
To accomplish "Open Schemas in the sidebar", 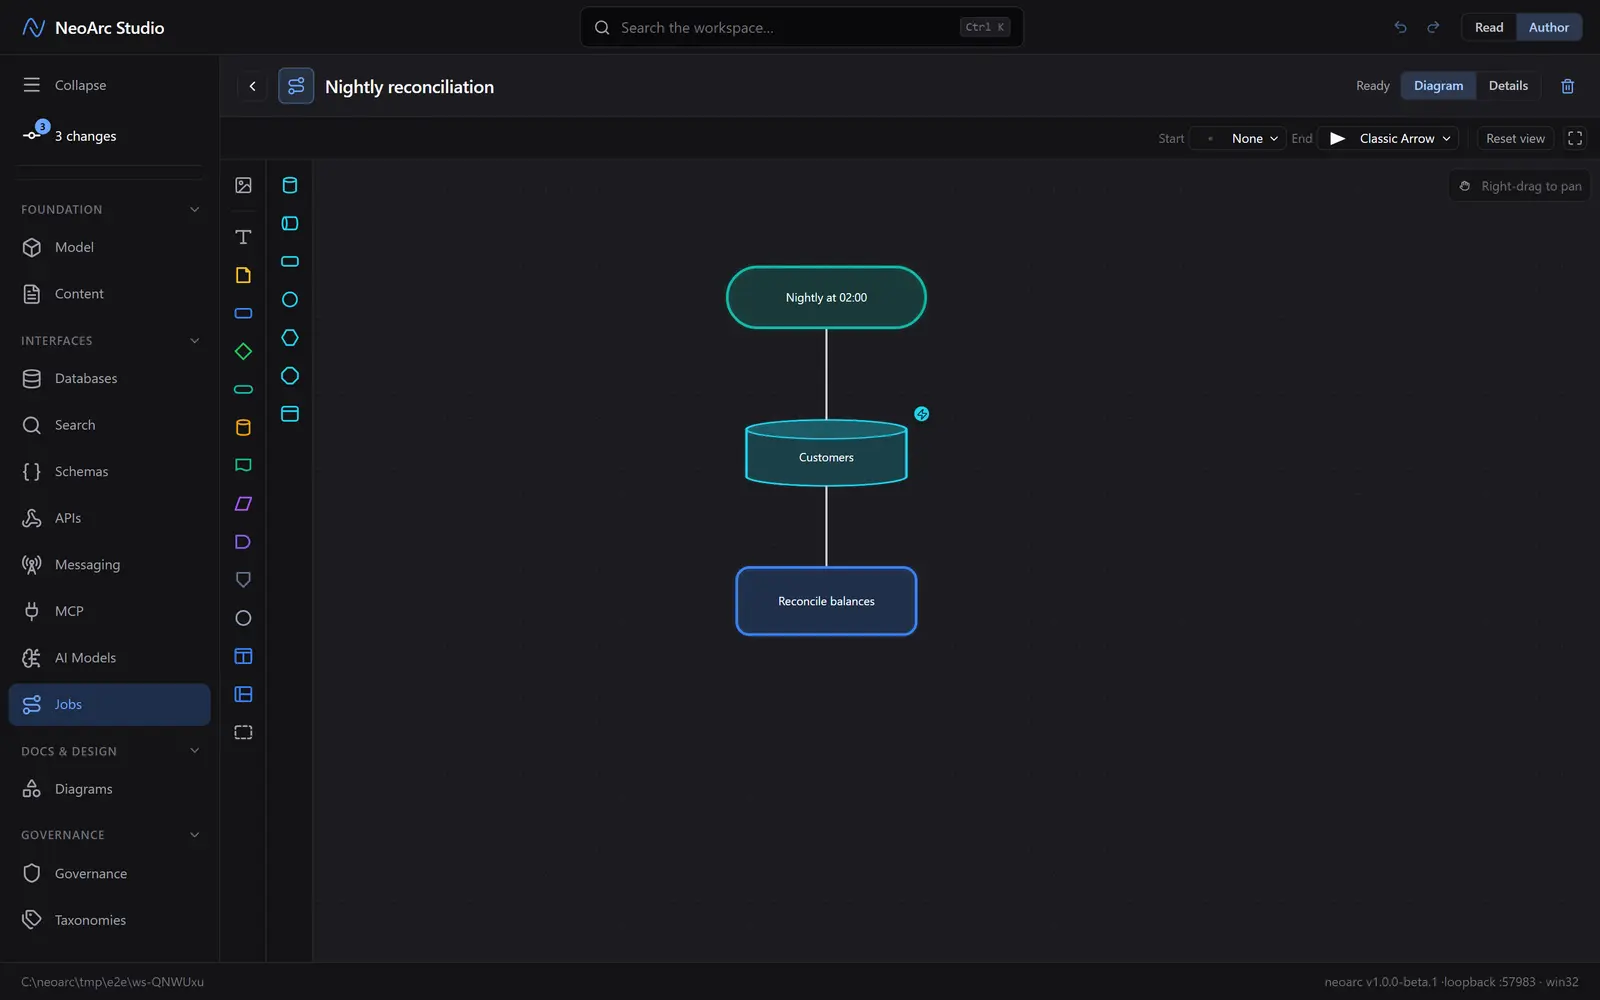I will tap(110, 471).
